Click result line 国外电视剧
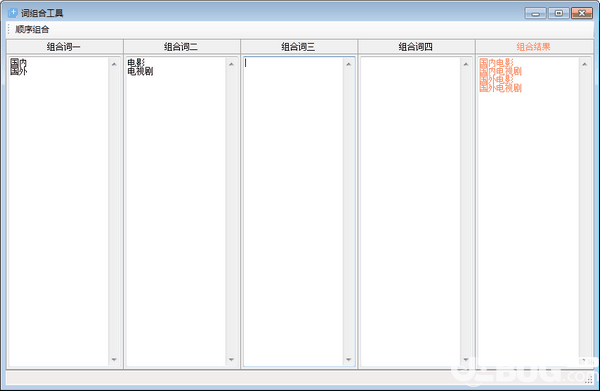The image size is (600, 391). [501, 88]
